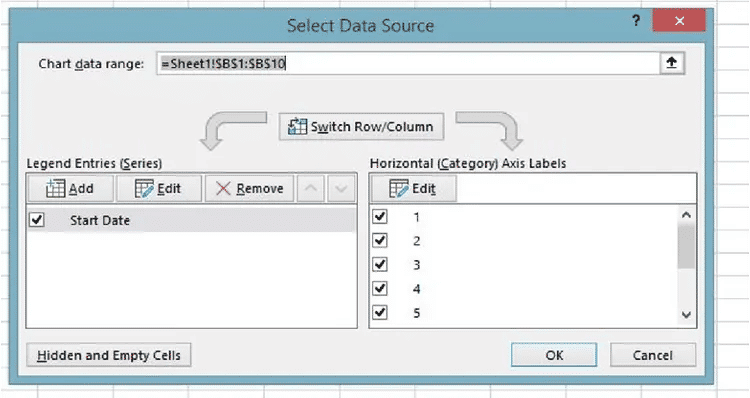
Task: Open Hidden and Empty Cells settings
Action: 109,355
